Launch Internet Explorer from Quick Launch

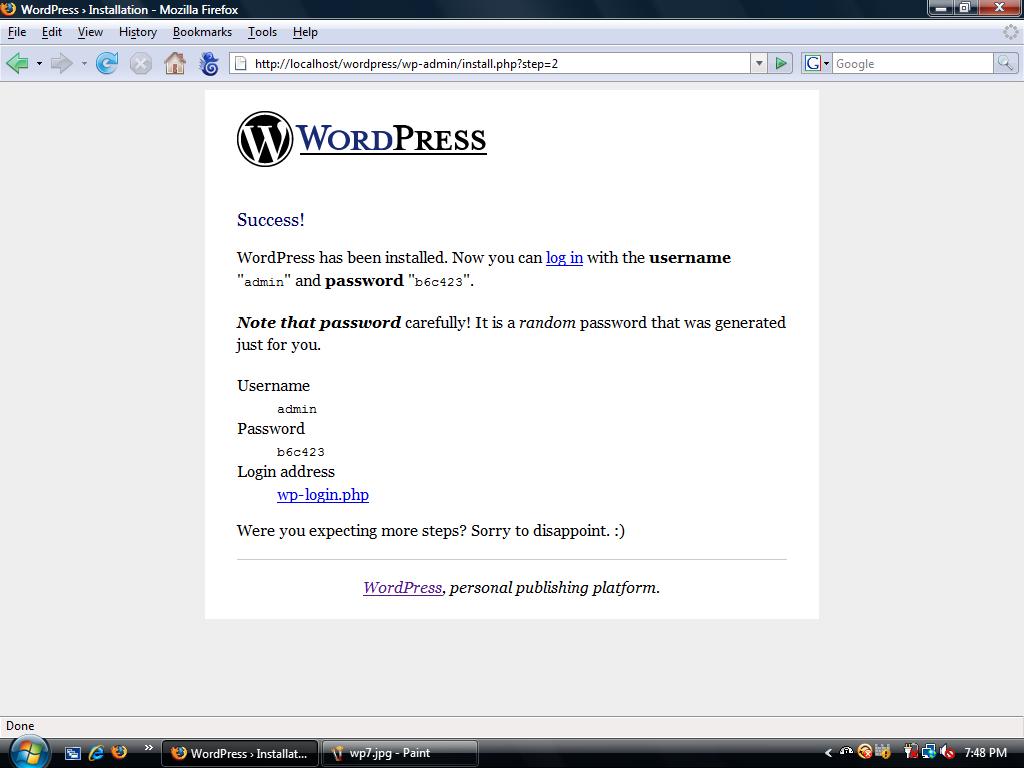click(96, 753)
